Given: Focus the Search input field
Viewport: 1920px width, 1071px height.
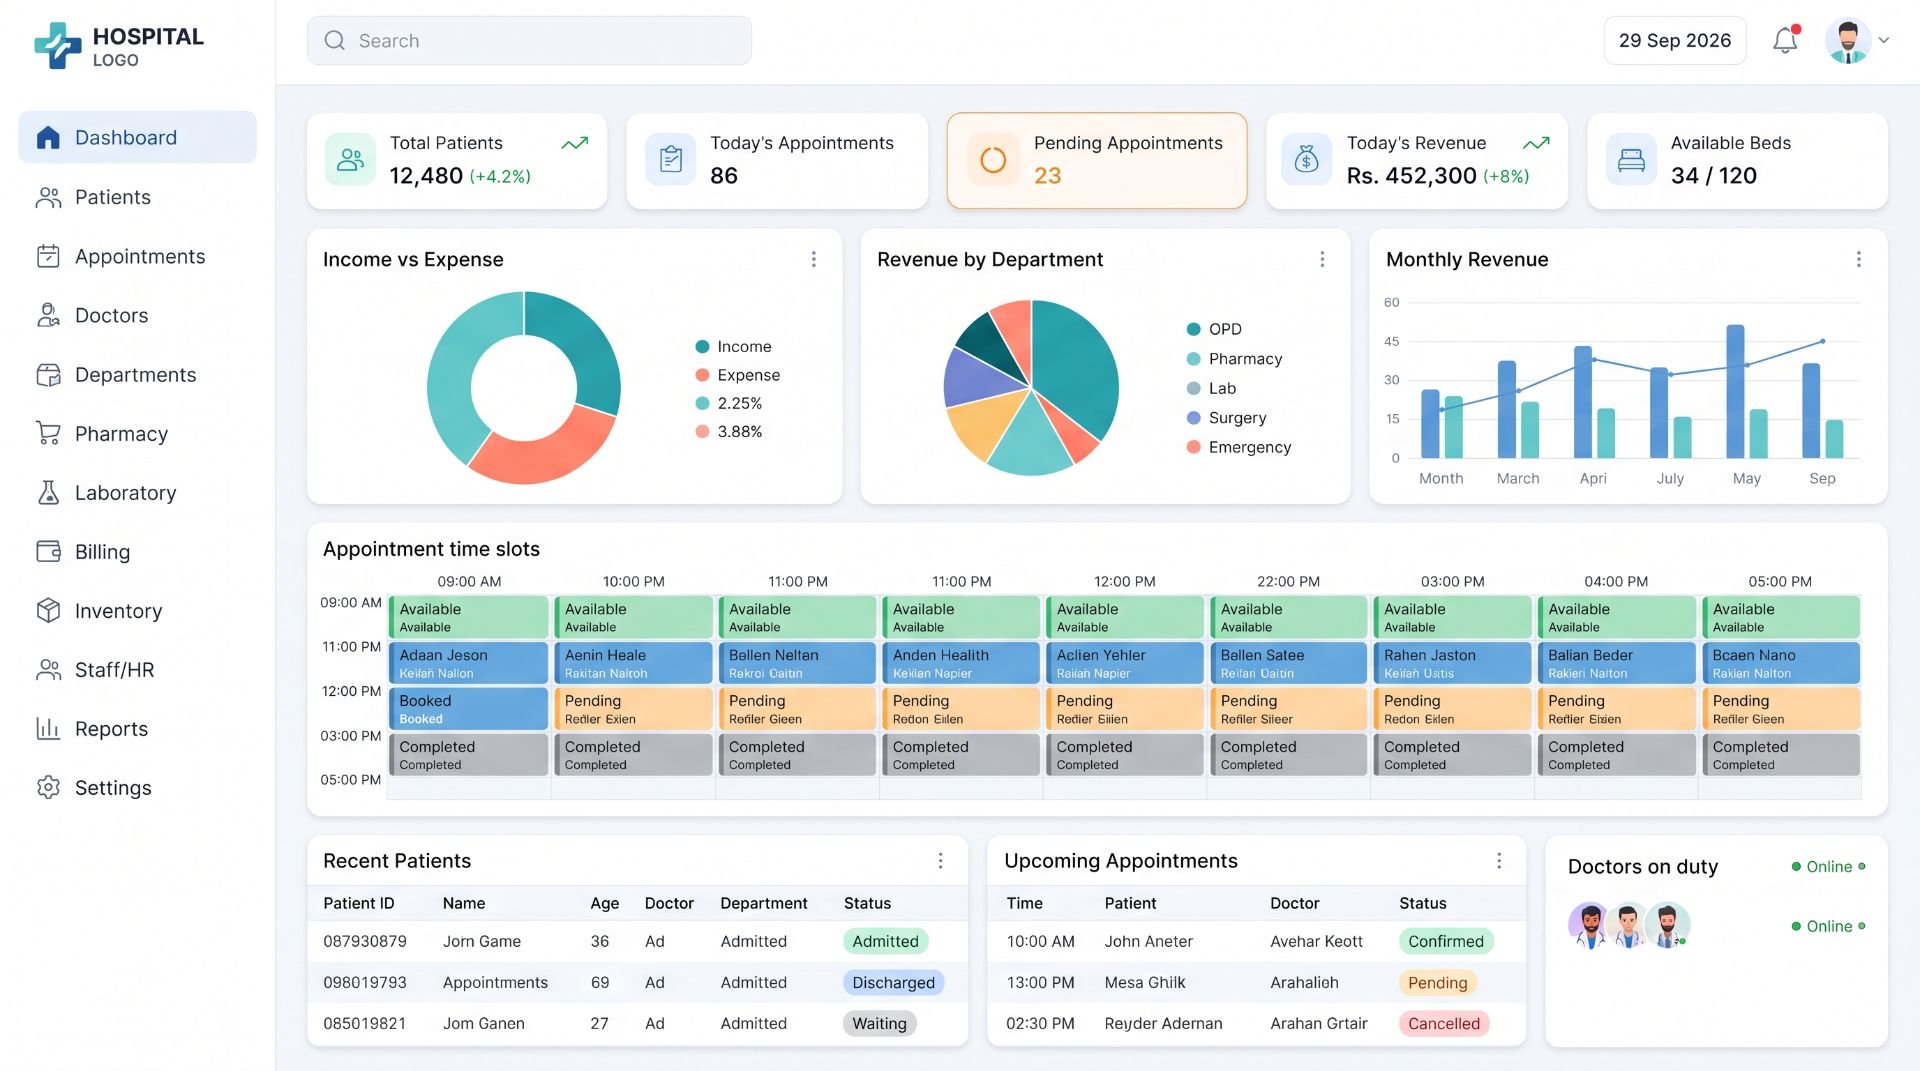Looking at the screenshot, I should (x=529, y=41).
